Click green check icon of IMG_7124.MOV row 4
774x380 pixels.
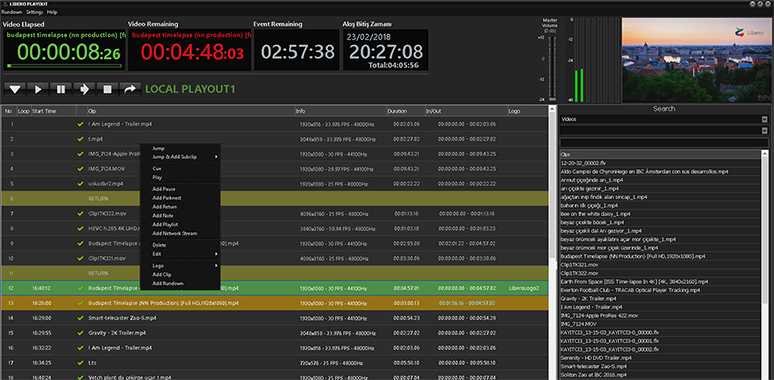click(80, 169)
